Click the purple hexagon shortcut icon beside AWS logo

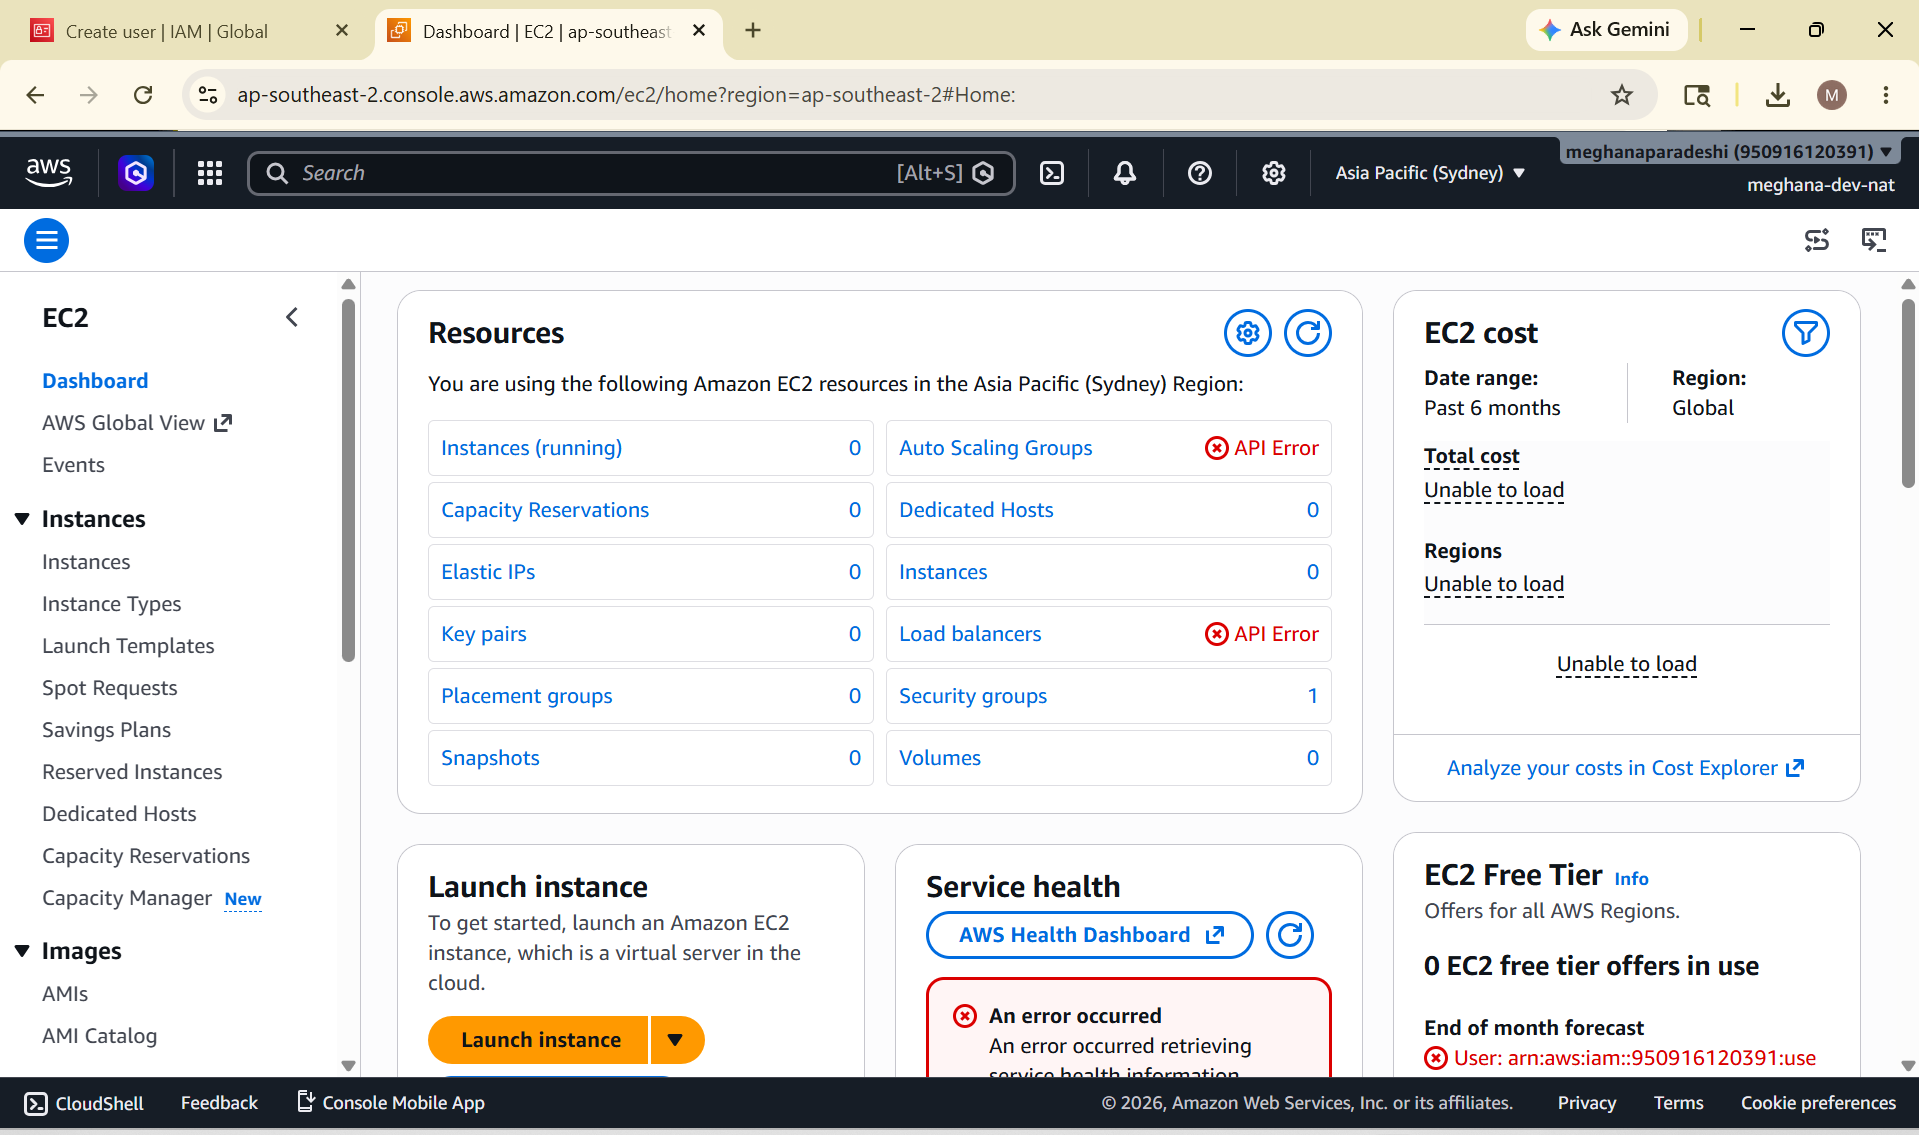coord(136,173)
